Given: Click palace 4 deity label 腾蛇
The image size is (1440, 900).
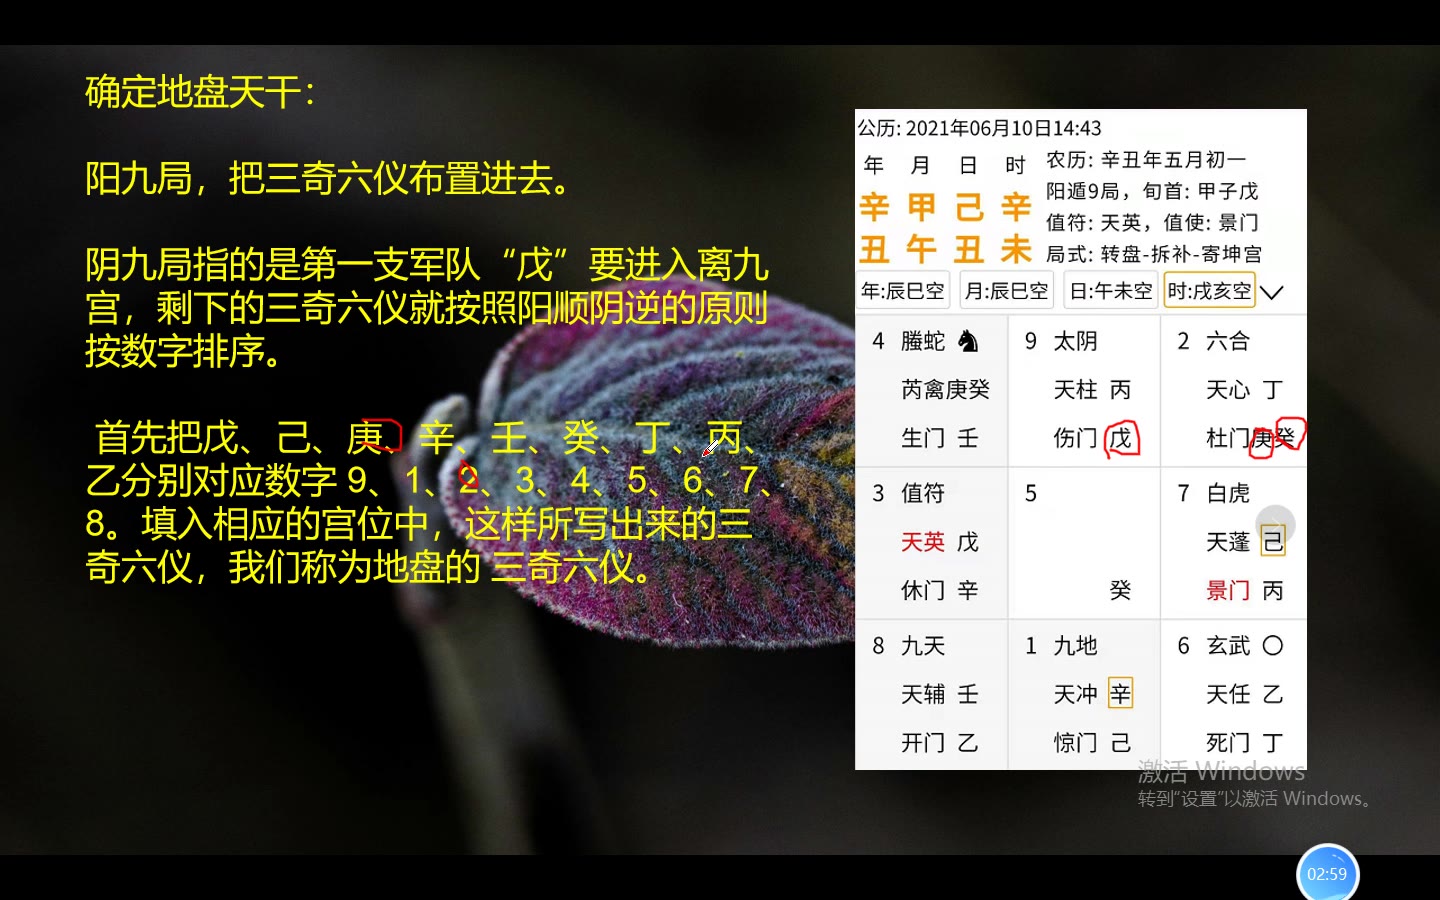Looking at the screenshot, I should 923,341.
